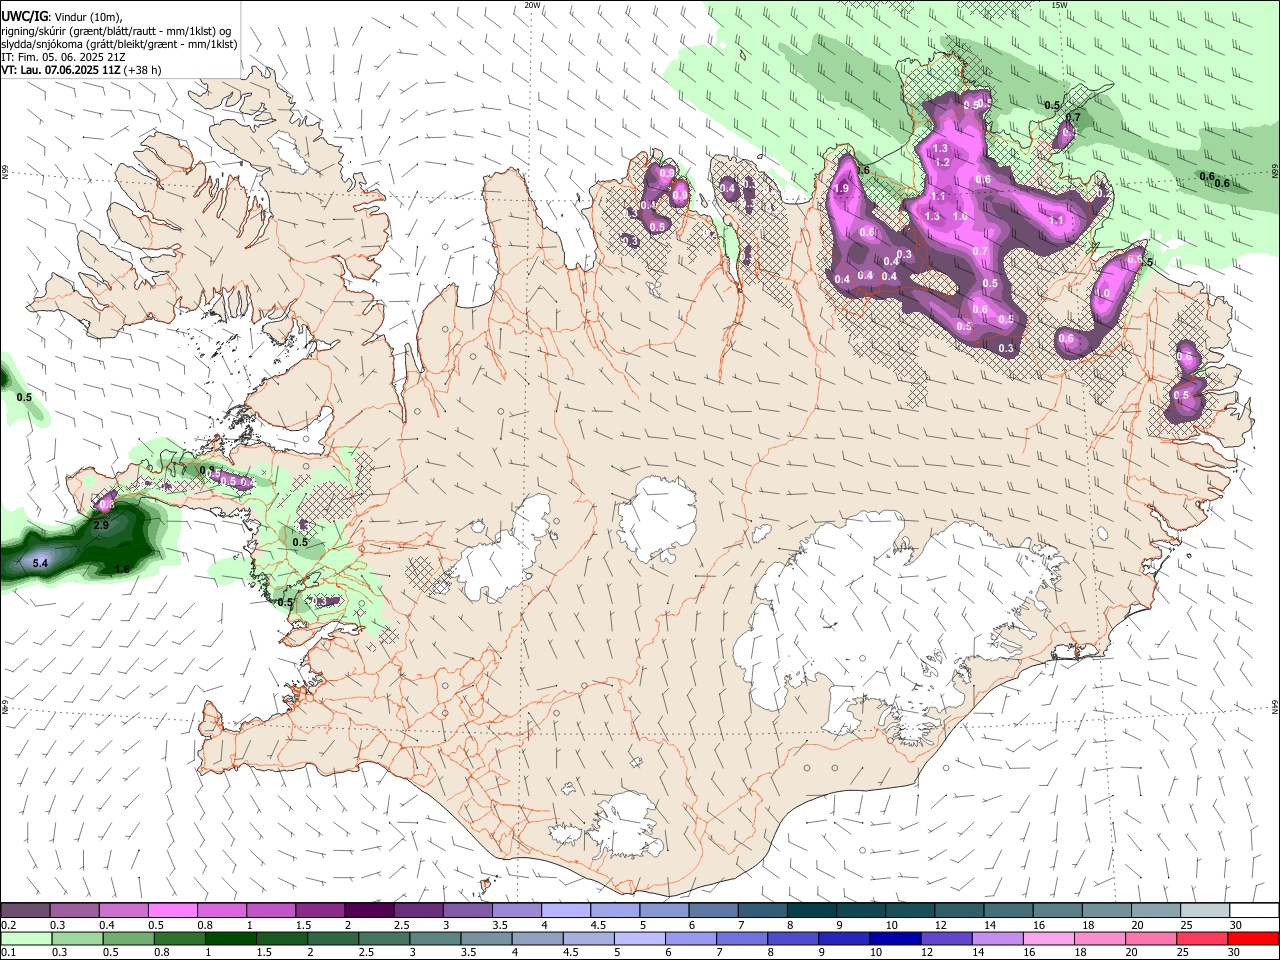Image resolution: width=1280 pixels, height=960 pixels.
Task: Click the 5.4 rain value off the west coast
Action: coord(40,565)
